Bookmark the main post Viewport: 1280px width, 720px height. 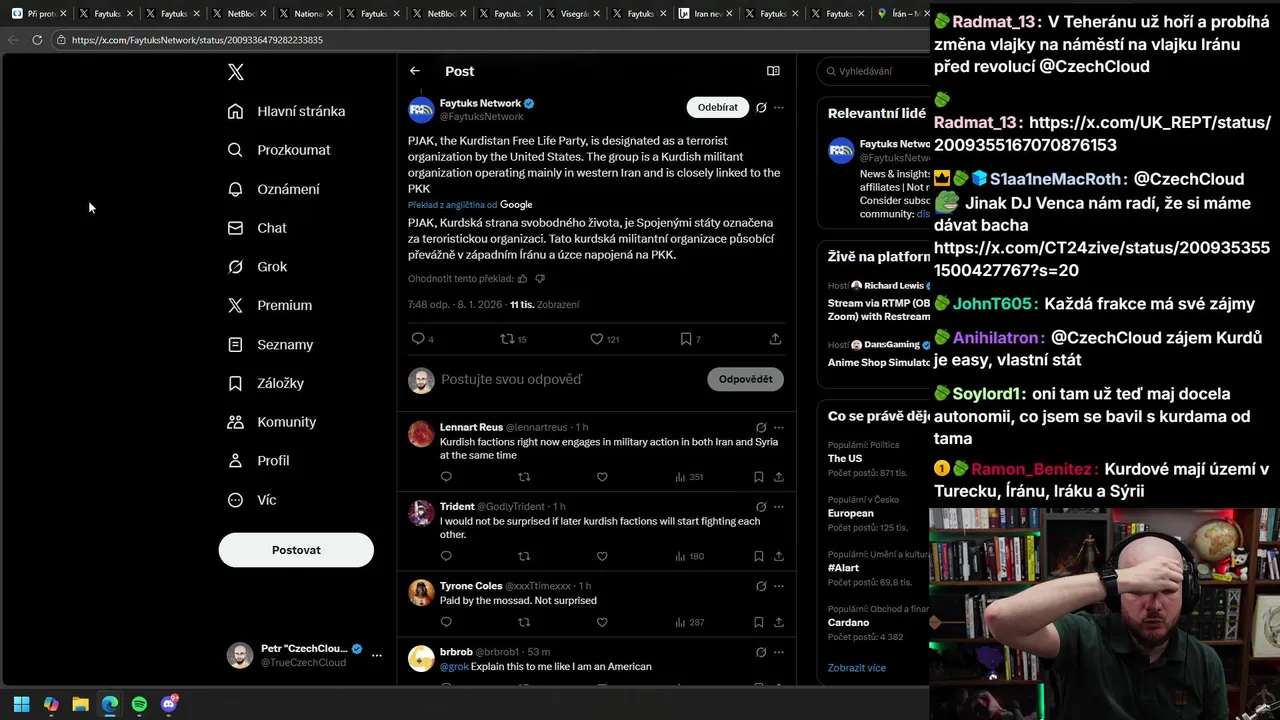pos(686,339)
